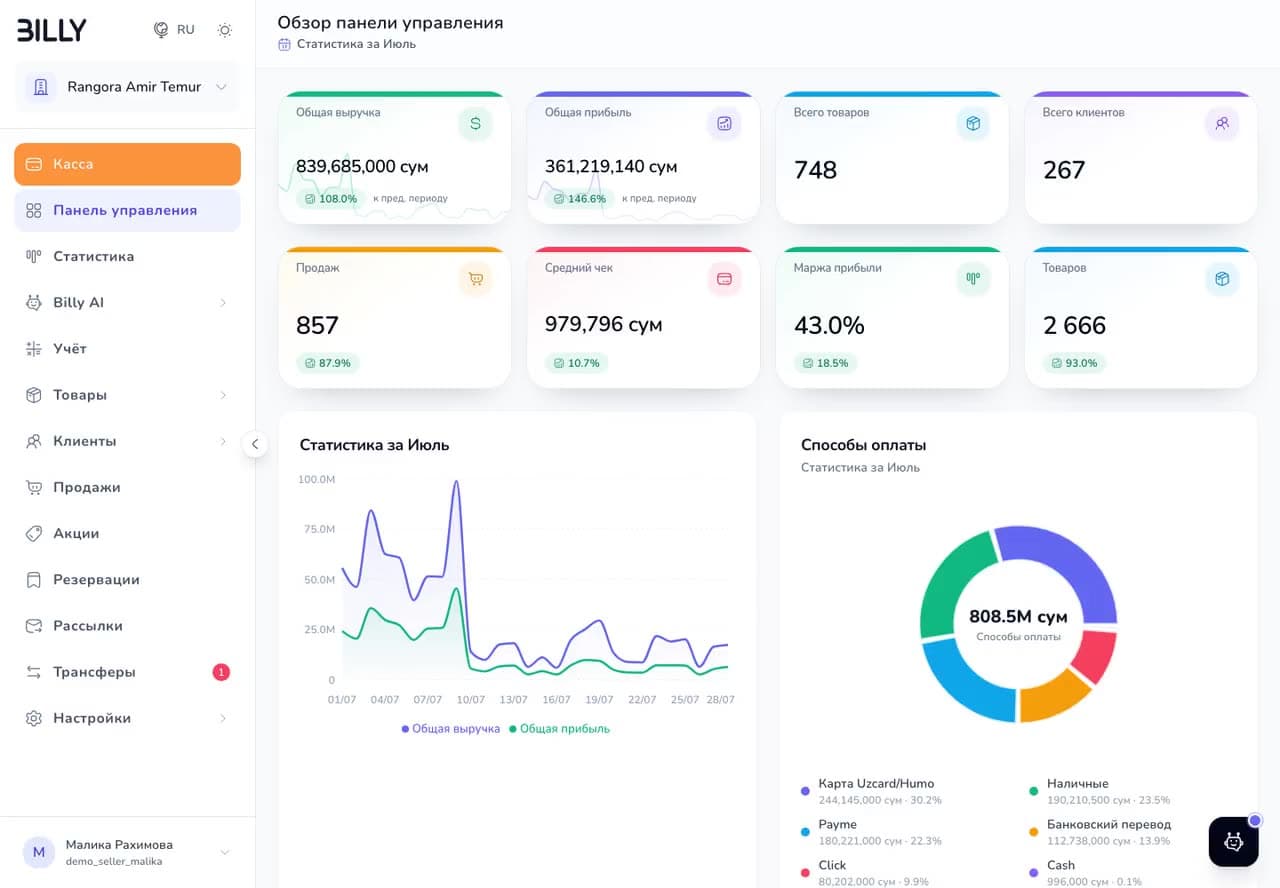Click the red donut chart segment

[x=1097, y=654]
